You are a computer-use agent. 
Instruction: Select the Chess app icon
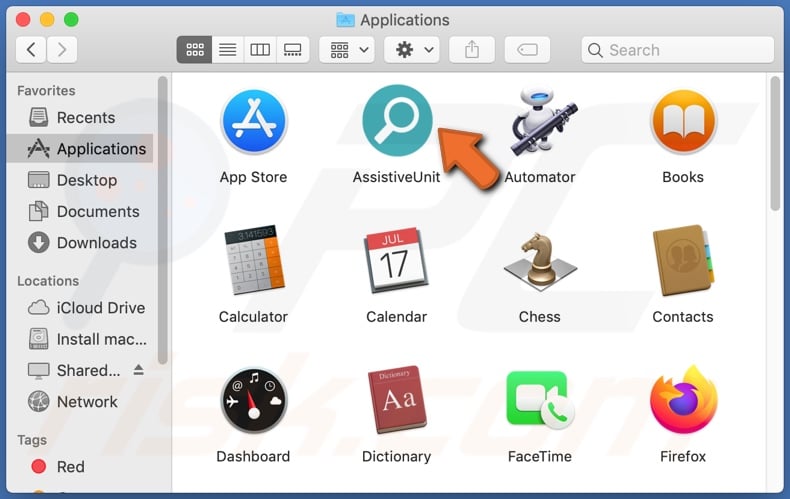click(540, 261)
